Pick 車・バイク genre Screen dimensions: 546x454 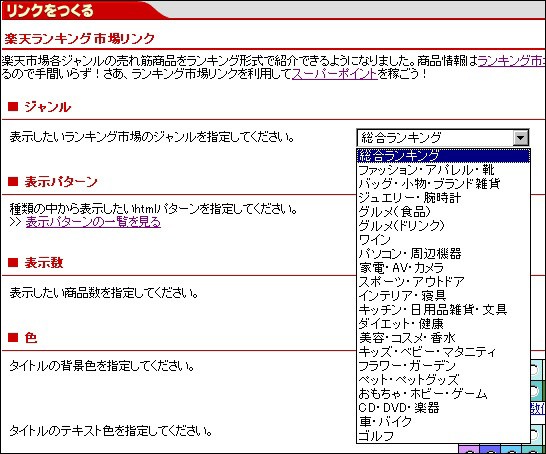443,421
